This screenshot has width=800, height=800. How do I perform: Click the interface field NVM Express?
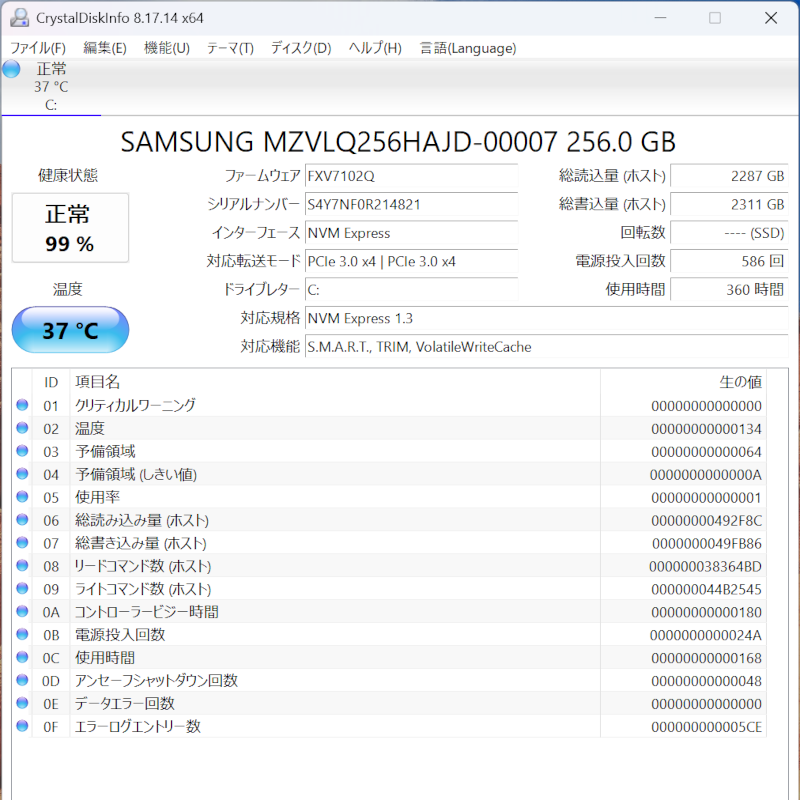(x=411, y=233)
